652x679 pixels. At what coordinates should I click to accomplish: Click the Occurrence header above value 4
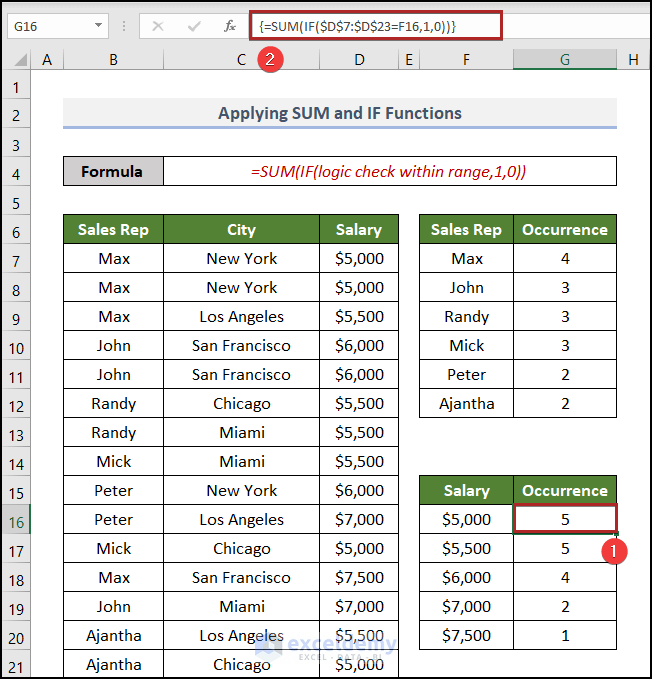point(565,230)
